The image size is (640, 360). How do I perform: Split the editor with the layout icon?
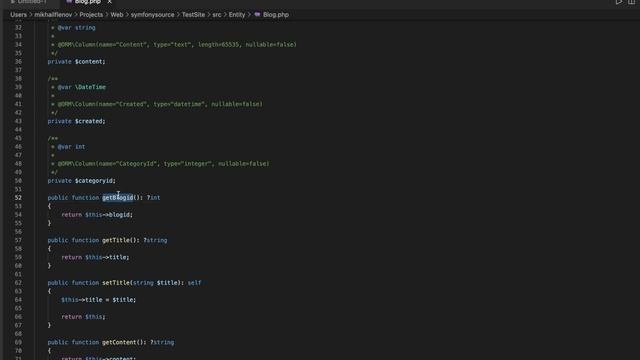631,2
